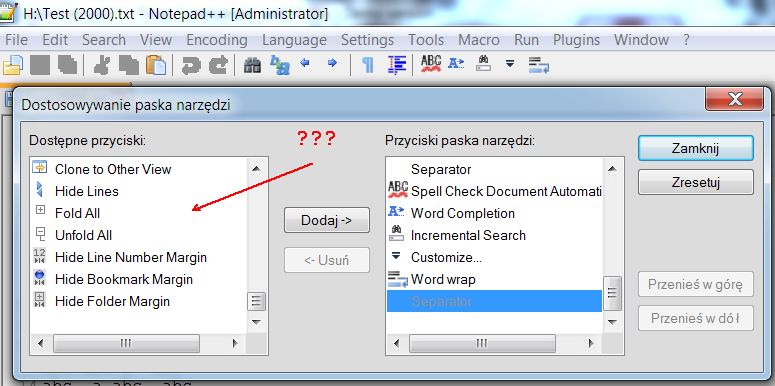Open the Window menu

click(641, 40)
